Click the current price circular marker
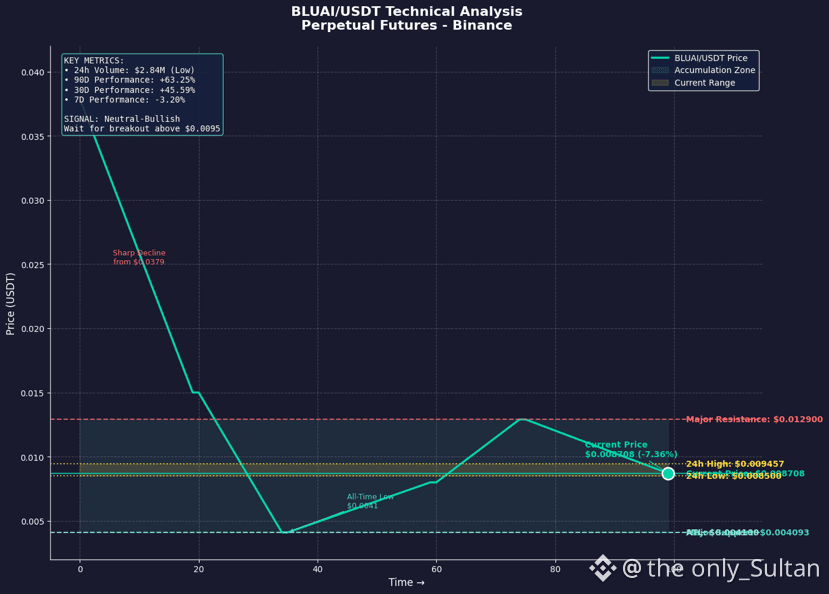 click(668, 474)
